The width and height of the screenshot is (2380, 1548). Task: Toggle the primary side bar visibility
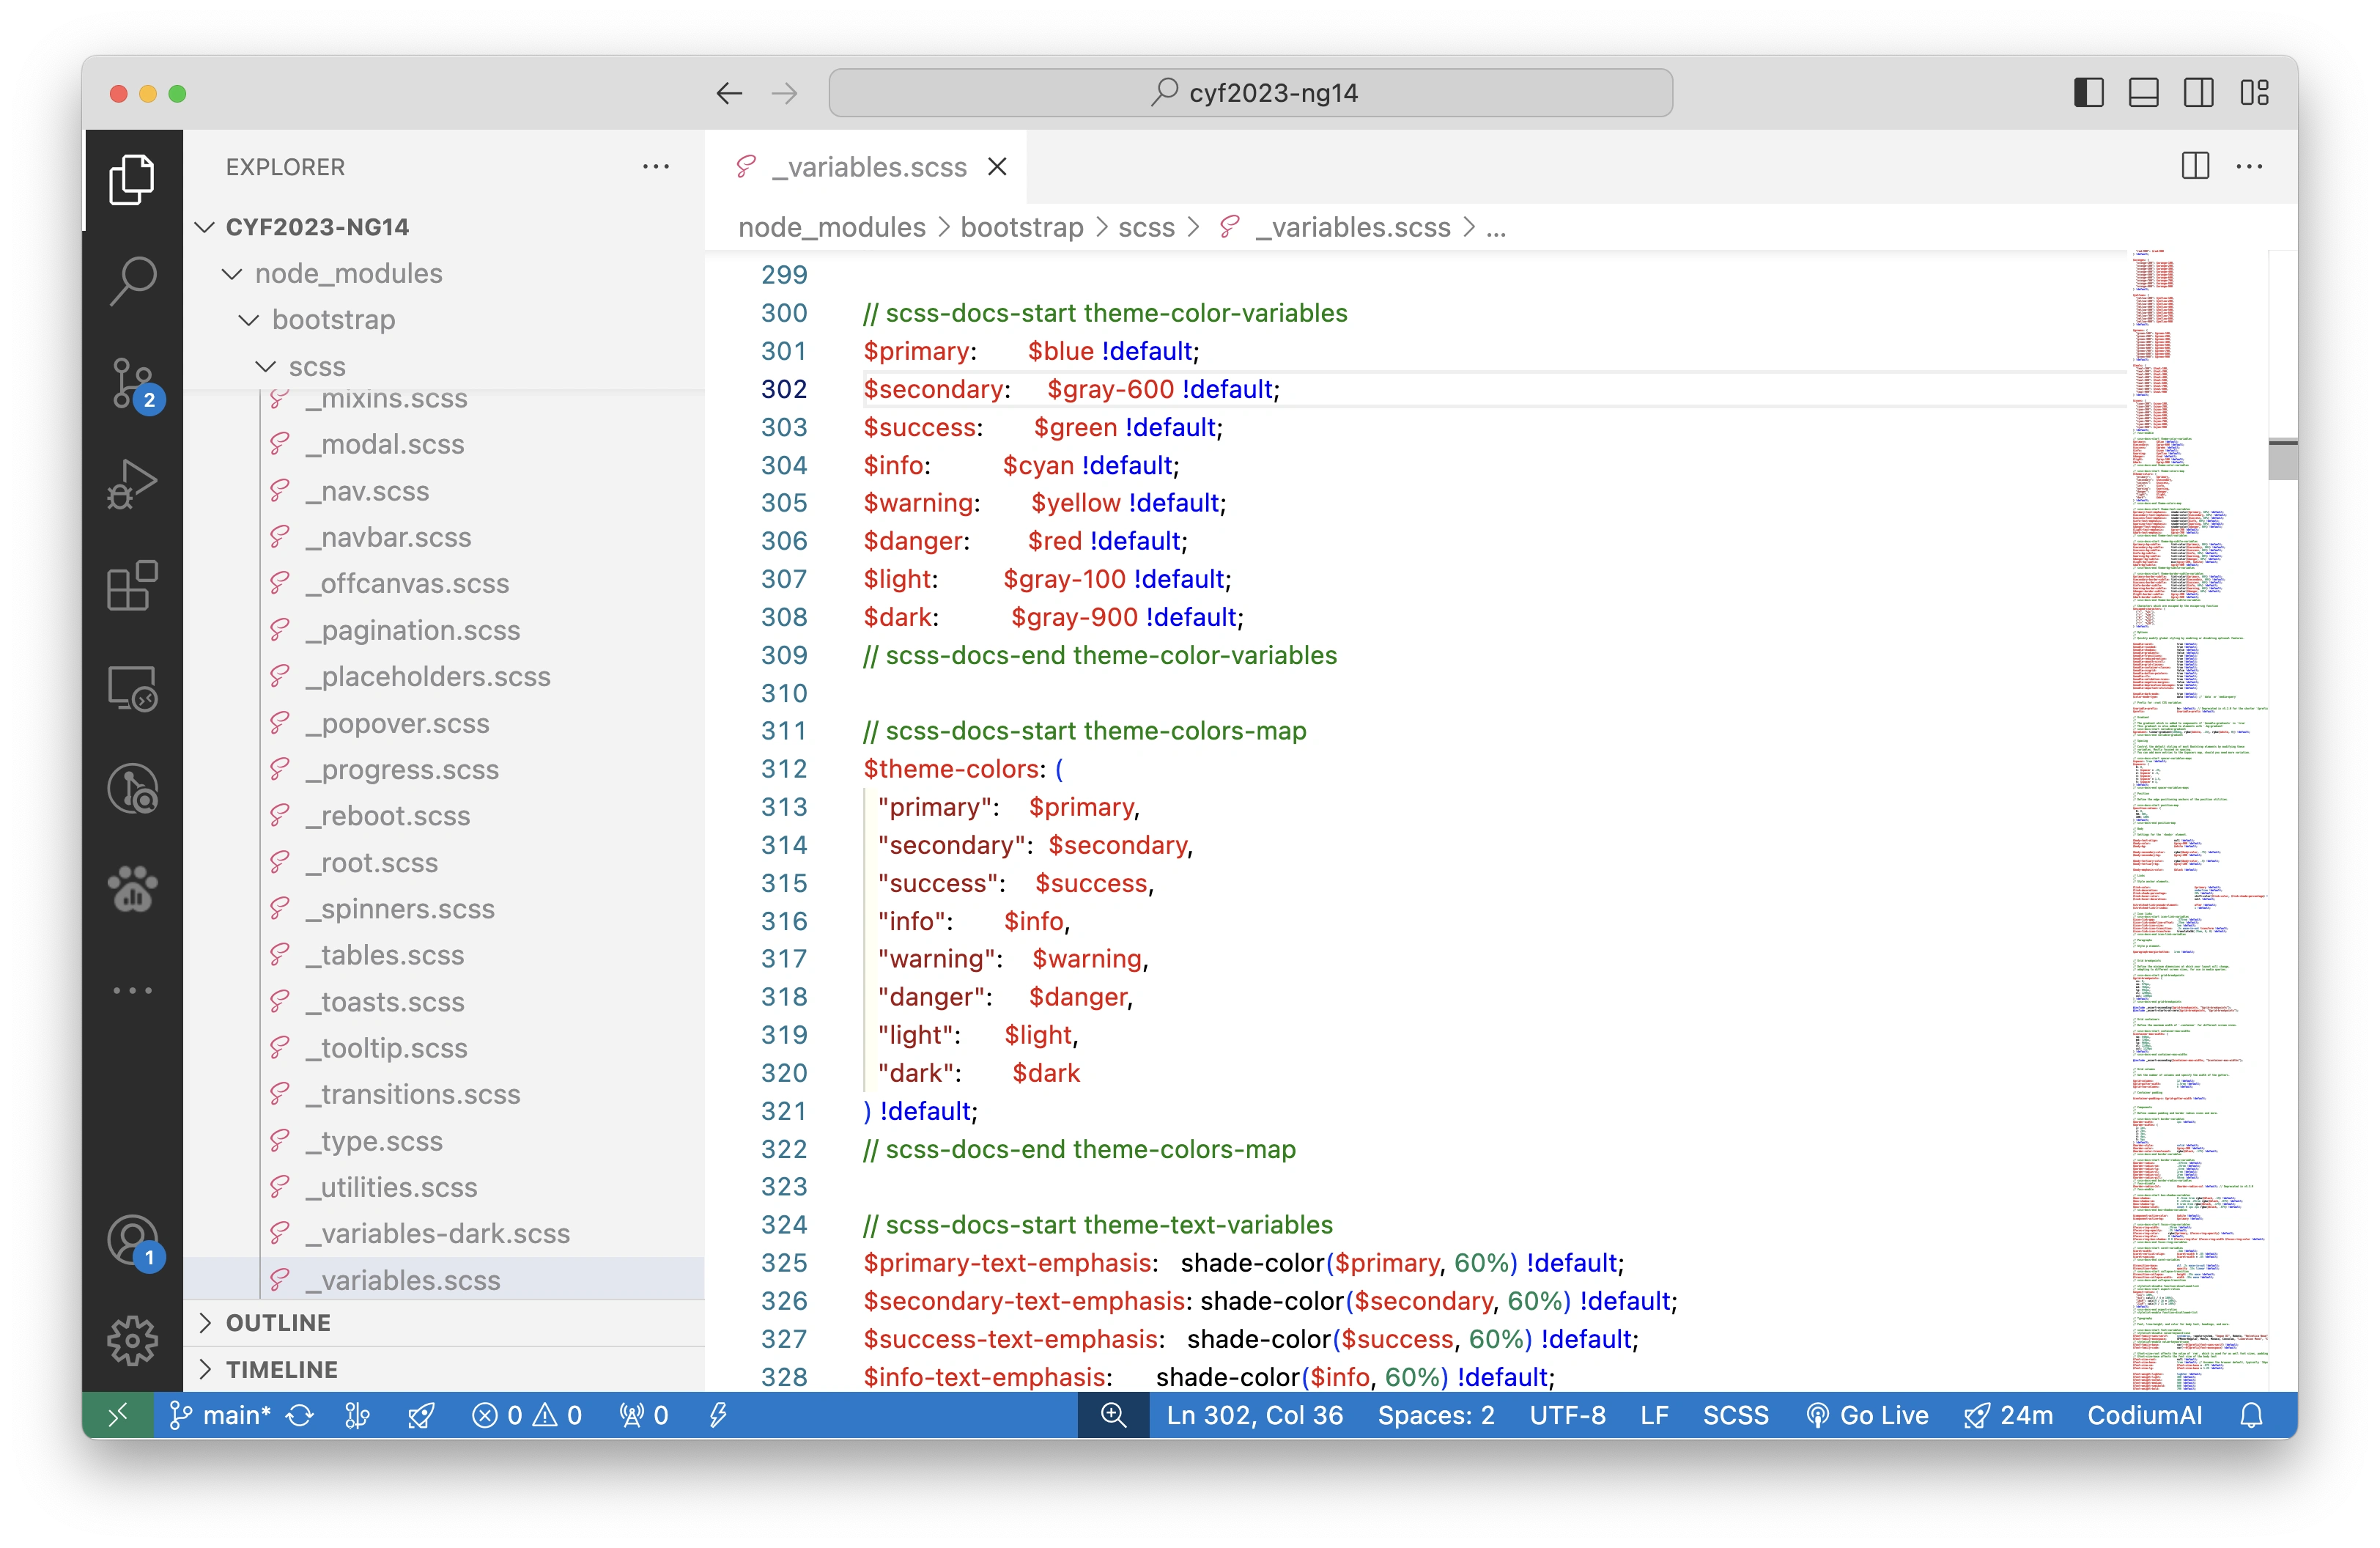[2089, 93]
